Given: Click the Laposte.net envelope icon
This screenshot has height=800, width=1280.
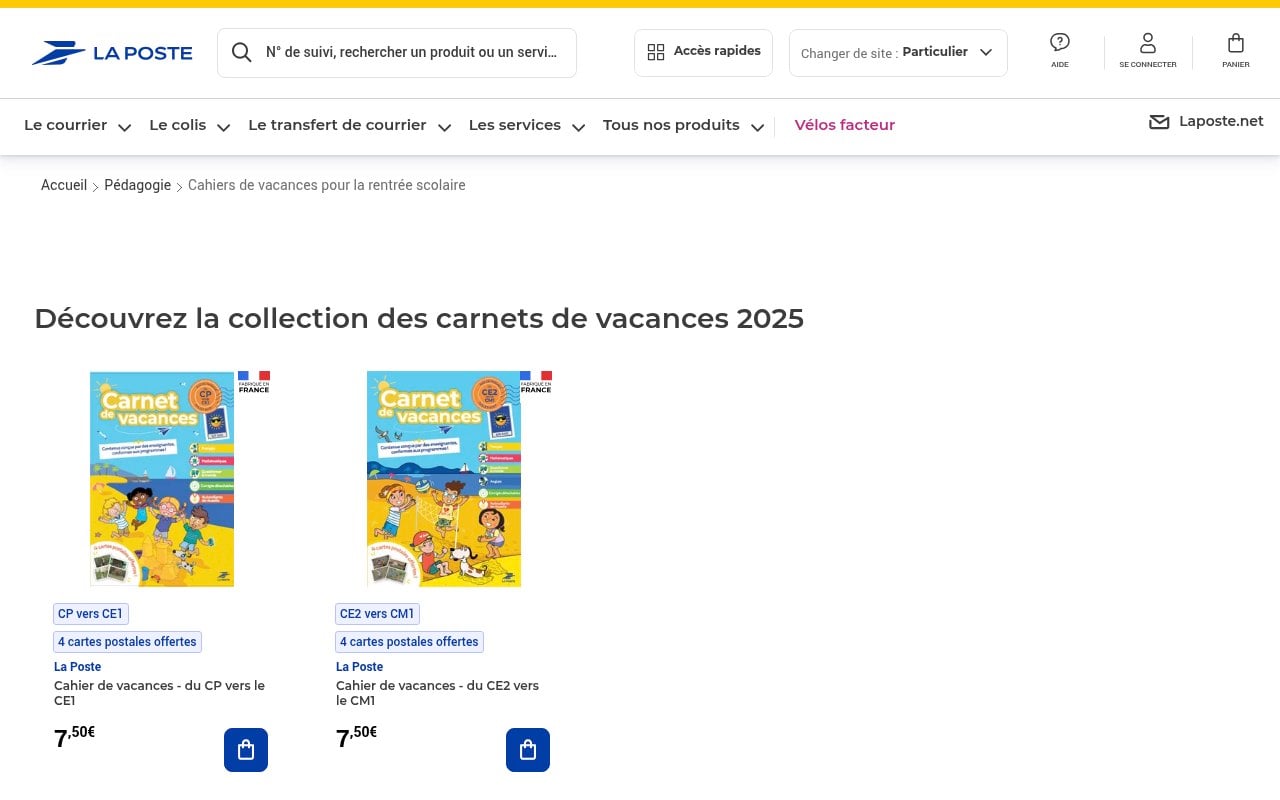Looking at the screenshot, I should pos(1159,123).
